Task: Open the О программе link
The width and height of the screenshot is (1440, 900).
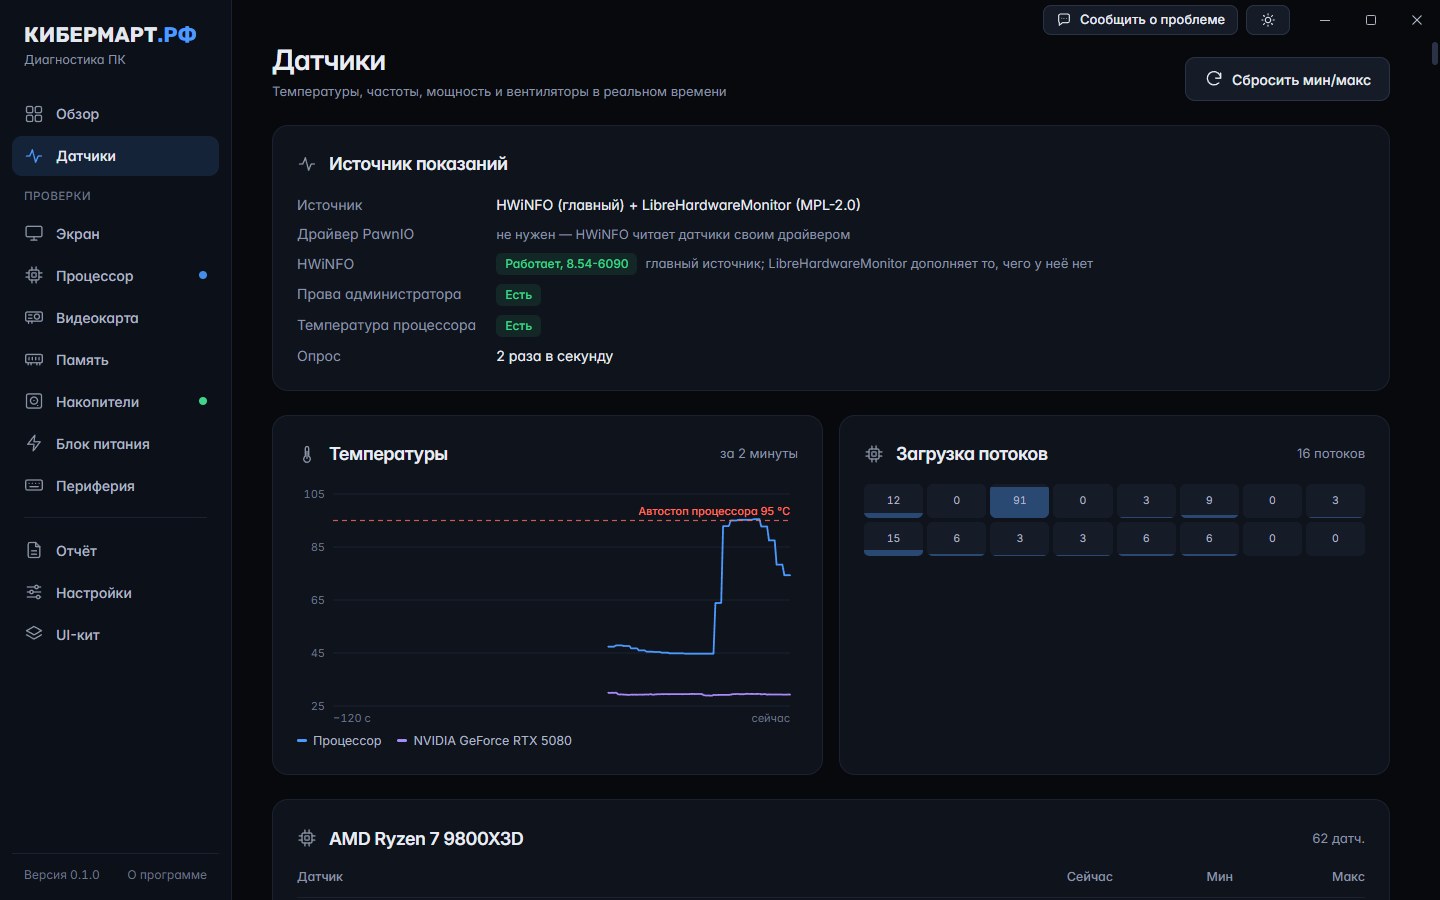Action: tap(167, 875)
